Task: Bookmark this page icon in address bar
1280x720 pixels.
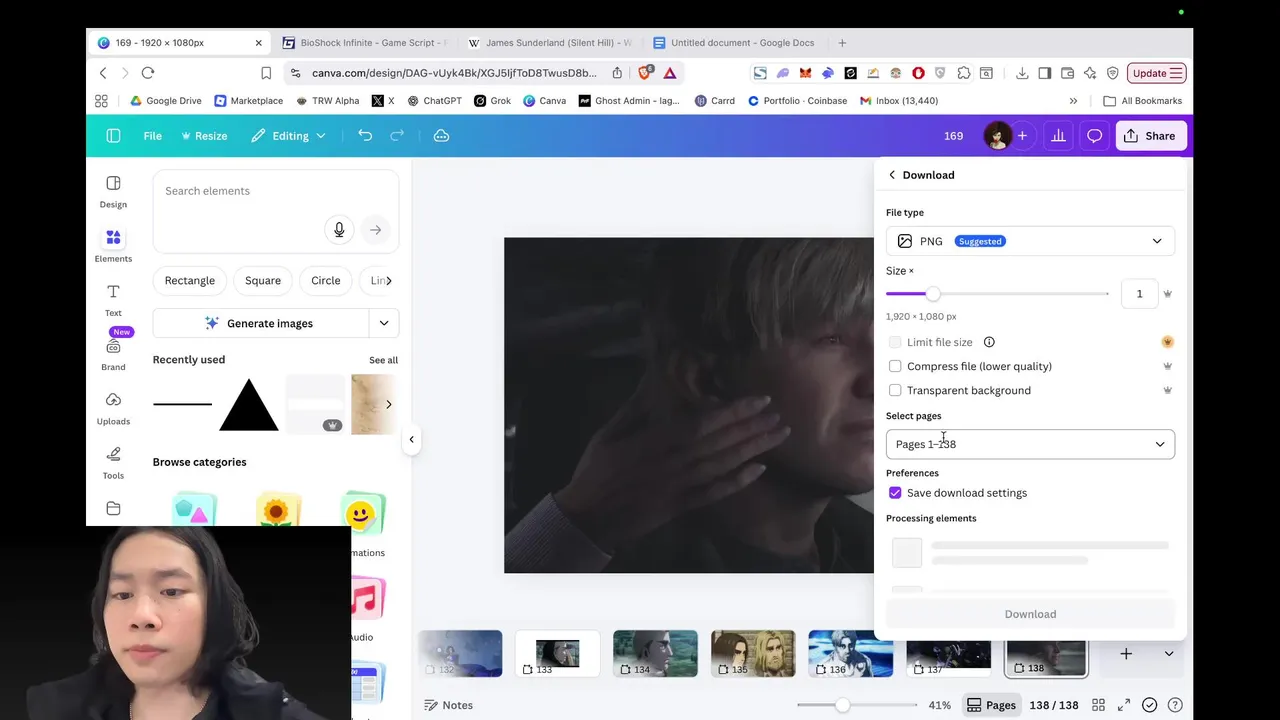Action: pos(266,73)
